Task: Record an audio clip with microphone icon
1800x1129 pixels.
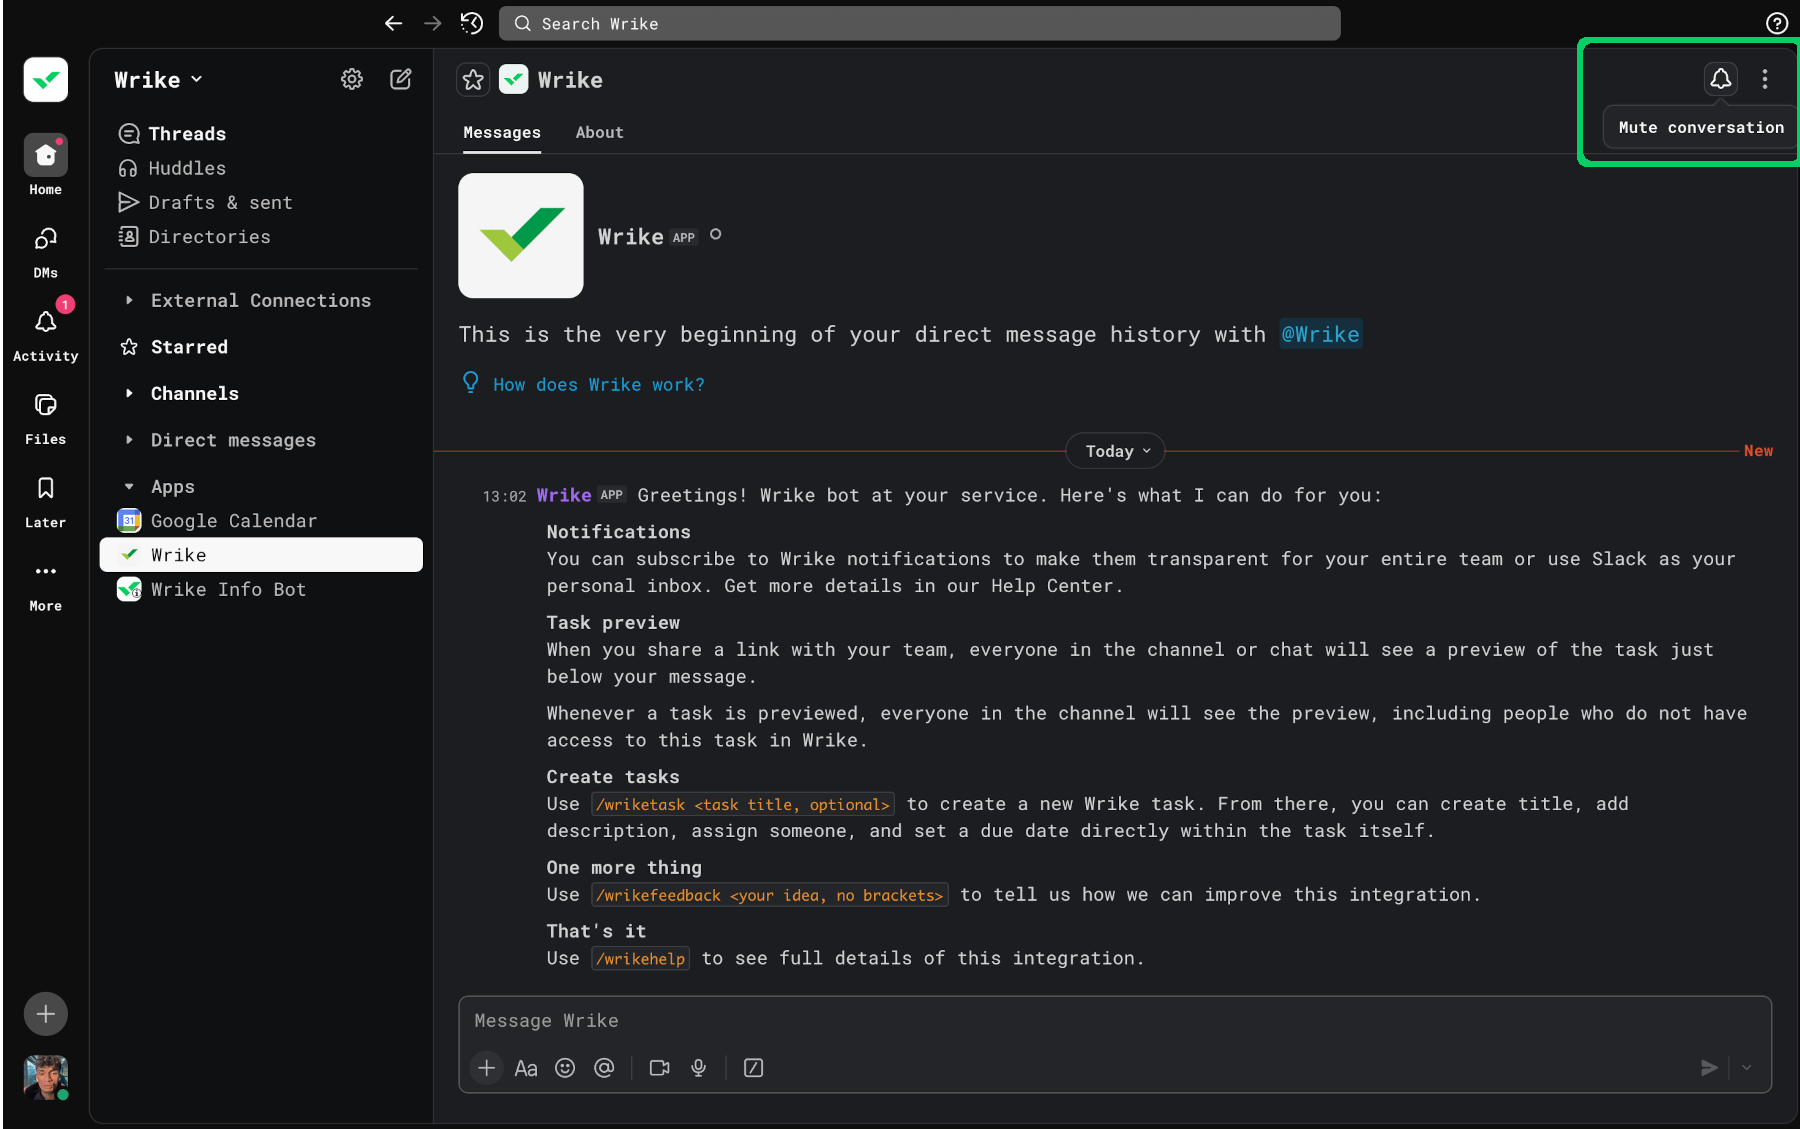Action: (698, 1068)
